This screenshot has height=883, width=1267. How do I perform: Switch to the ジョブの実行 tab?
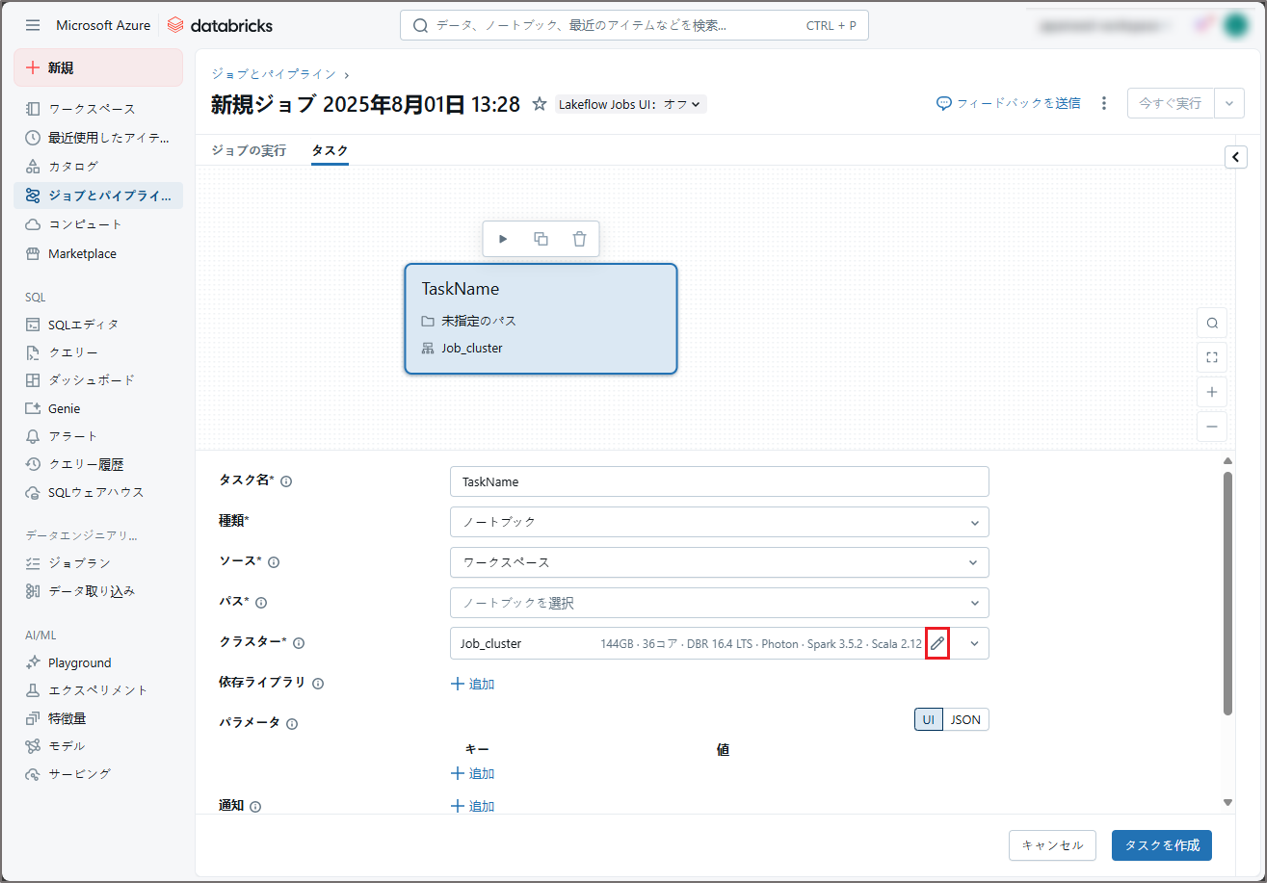249,151
